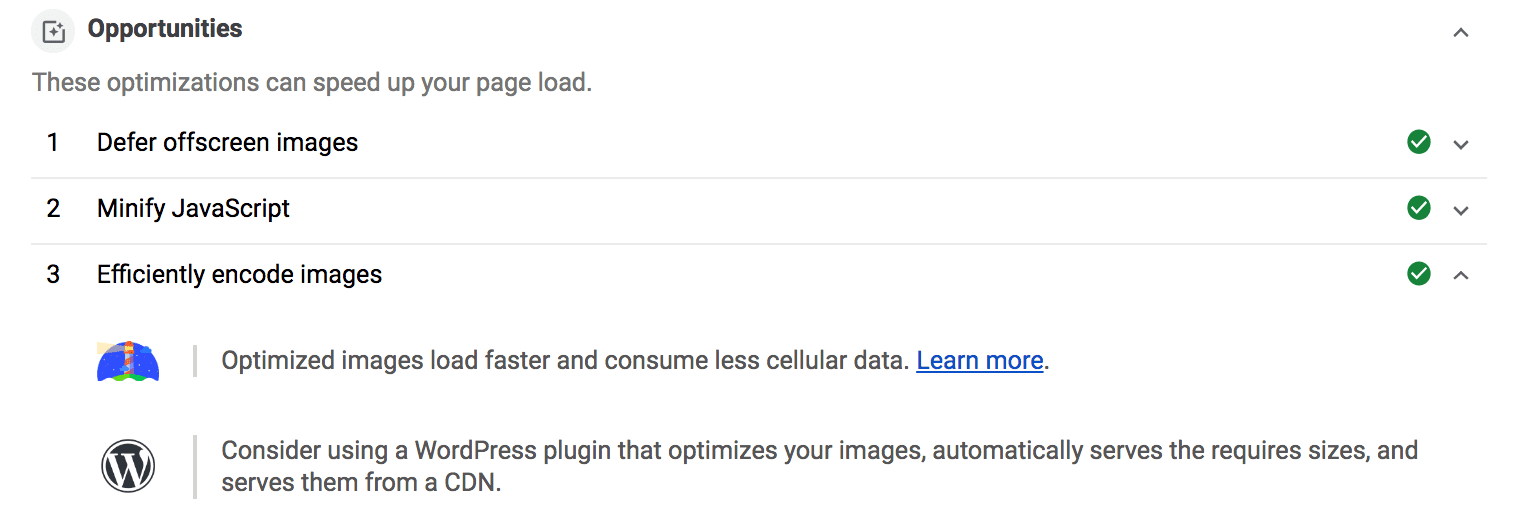
Task: Click green pass checkmark for Efficiently encode images
Action: (1418, 274)
